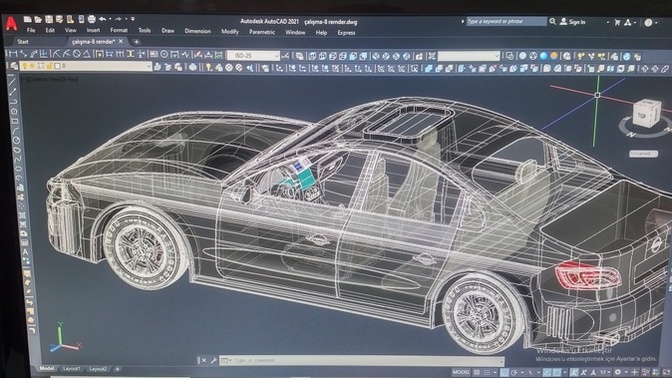Close the çalışma-8 drawing tab
The image size is (672, 378).
121,41
